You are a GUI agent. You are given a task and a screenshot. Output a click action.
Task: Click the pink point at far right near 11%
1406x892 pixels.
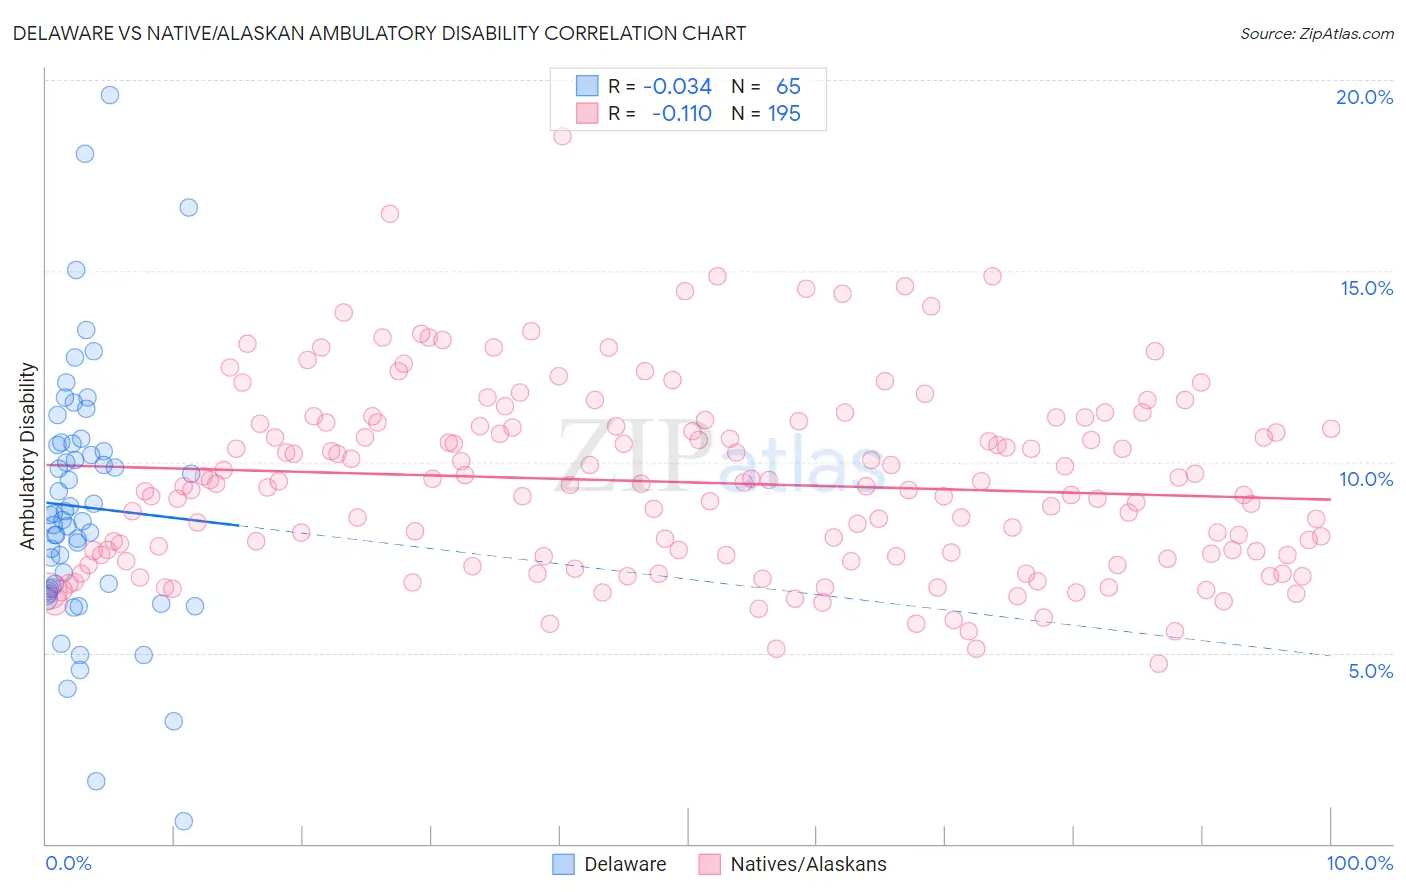(1331, 428)
